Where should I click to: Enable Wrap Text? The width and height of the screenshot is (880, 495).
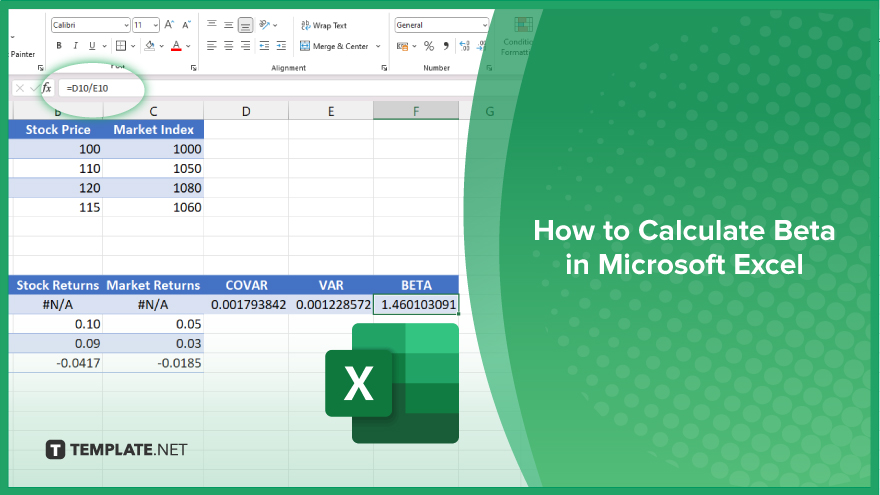[324, 25]
